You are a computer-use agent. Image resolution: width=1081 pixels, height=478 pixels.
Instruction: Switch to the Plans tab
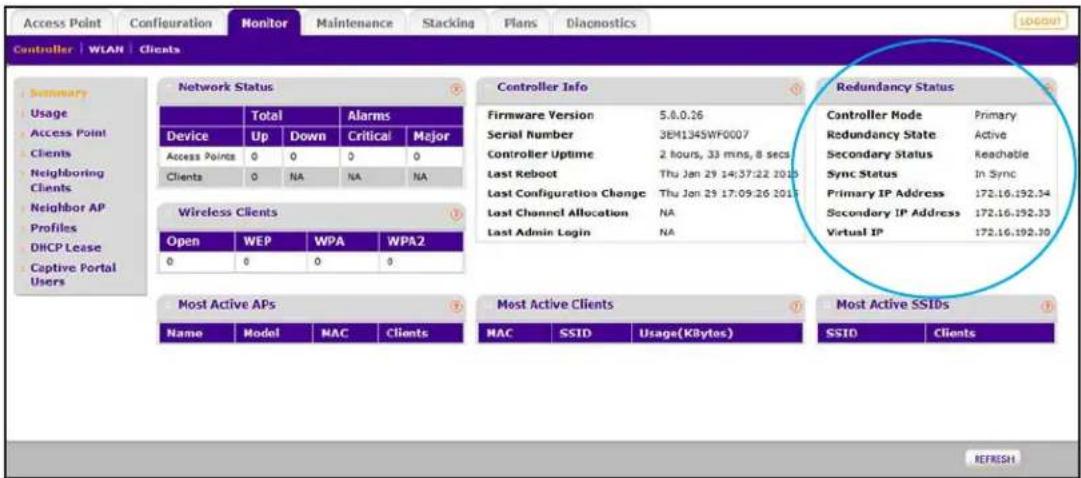point(521,23)
